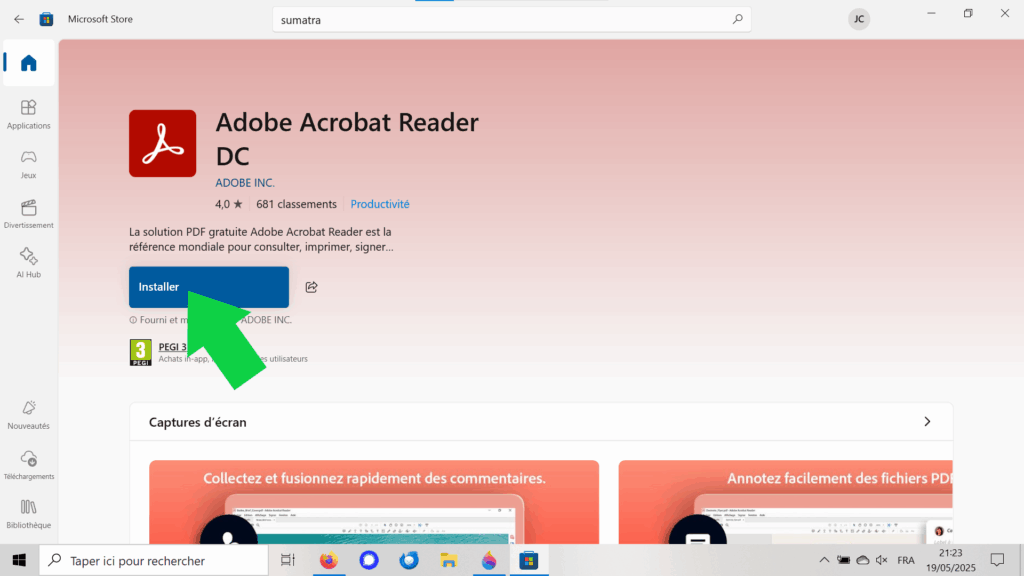Click the search magnifier icon

738,19
